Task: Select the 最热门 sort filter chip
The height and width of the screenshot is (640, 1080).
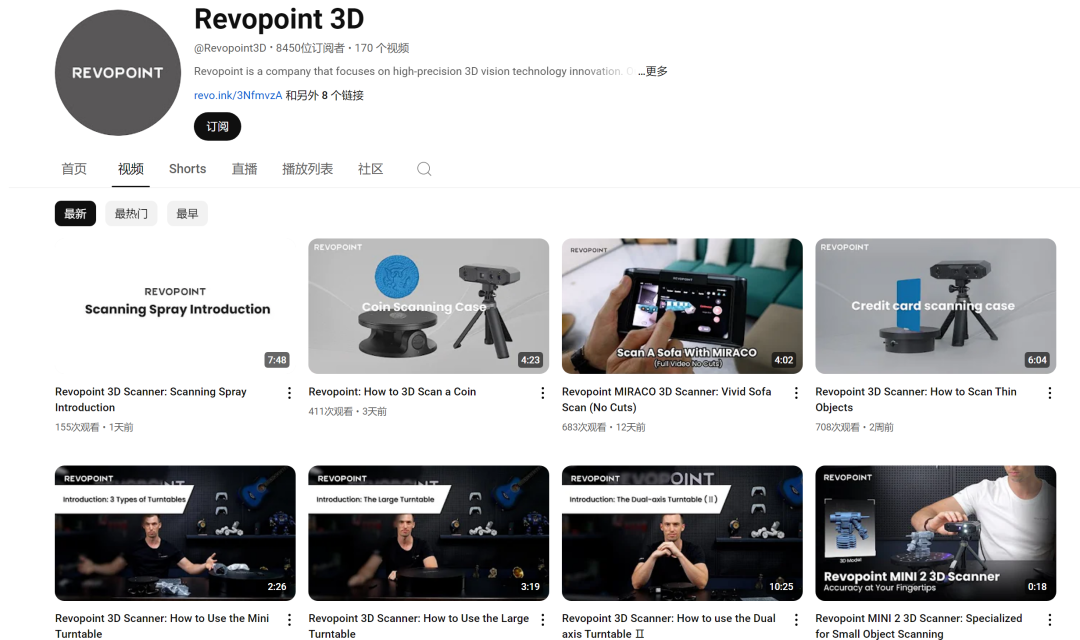Action: [x=131, y=213]
